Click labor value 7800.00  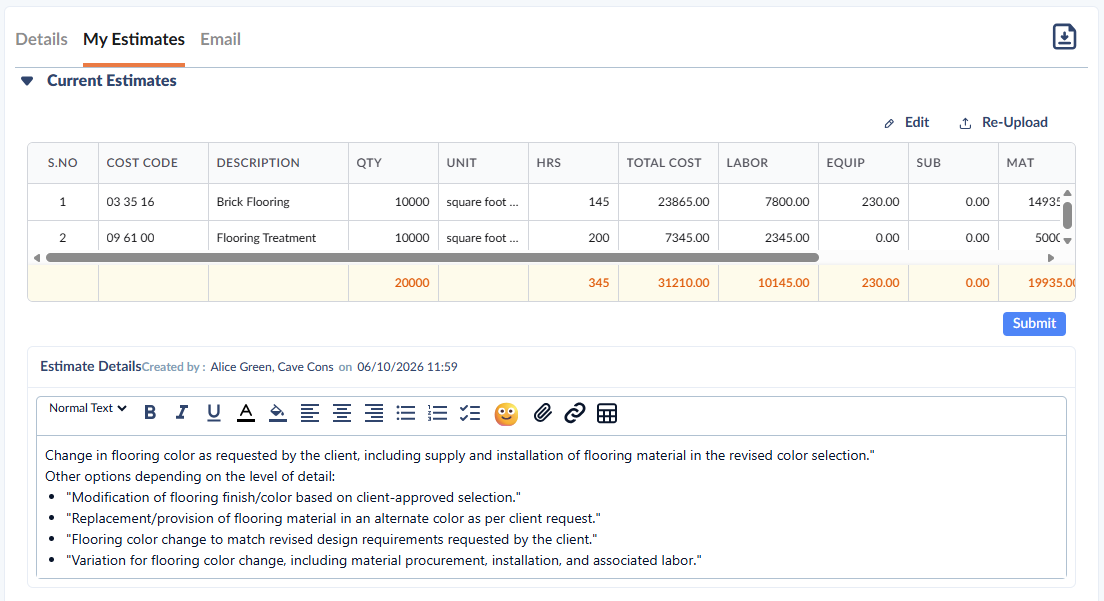click(x=787, y=202)
